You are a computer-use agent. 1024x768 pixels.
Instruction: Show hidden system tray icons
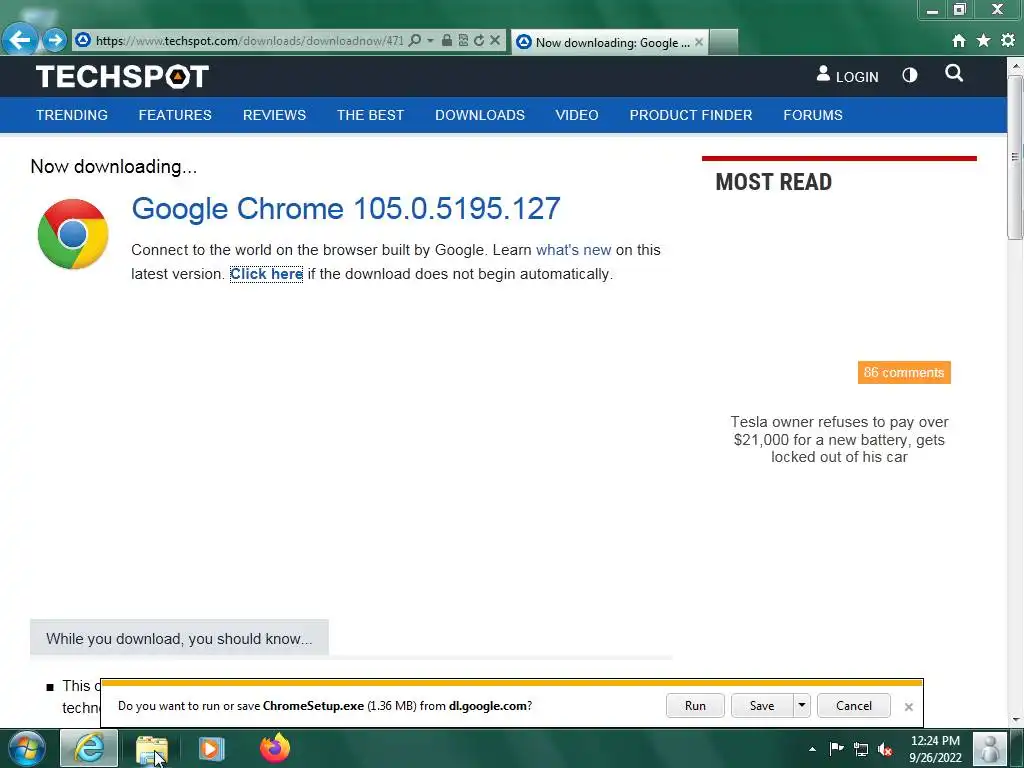click(x=812, y=749)
